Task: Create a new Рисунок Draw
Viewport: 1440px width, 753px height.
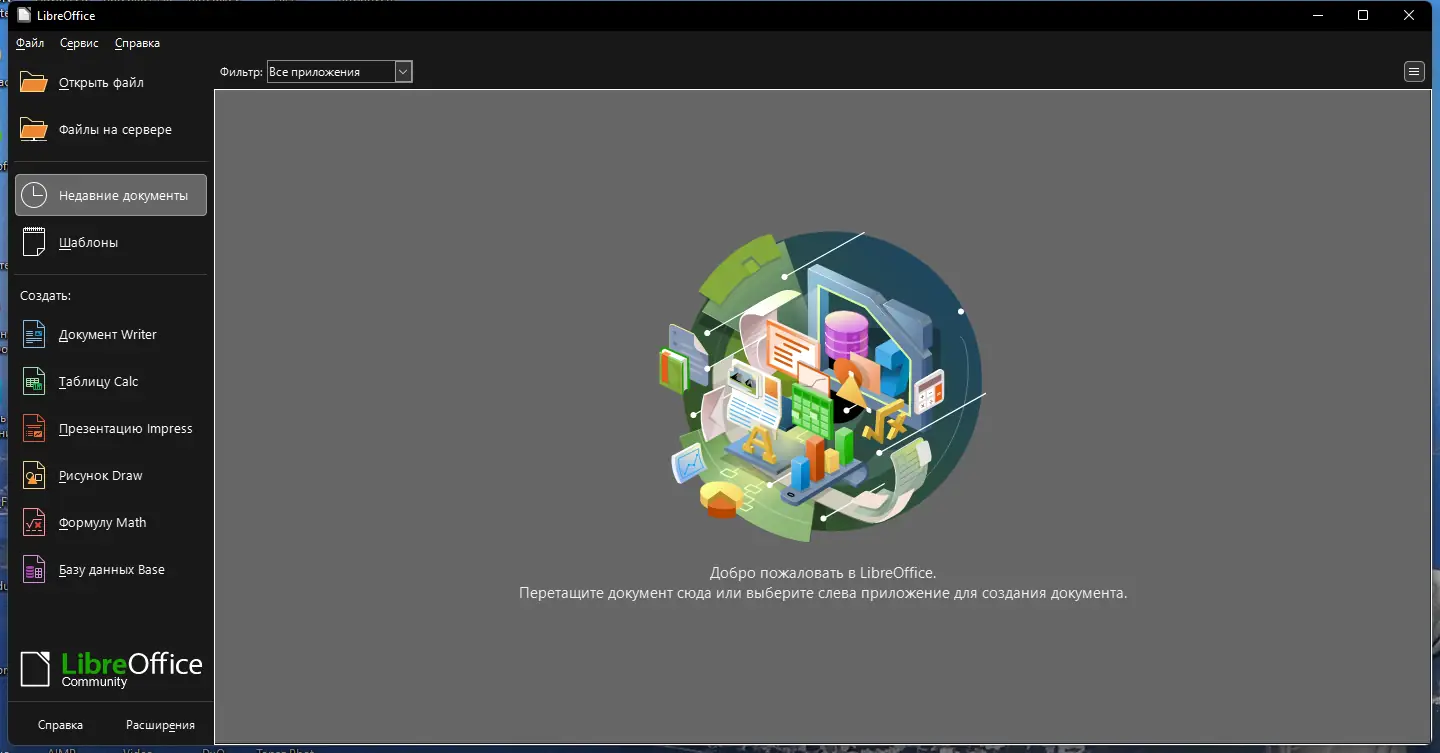Action: [x=111, y=475]
